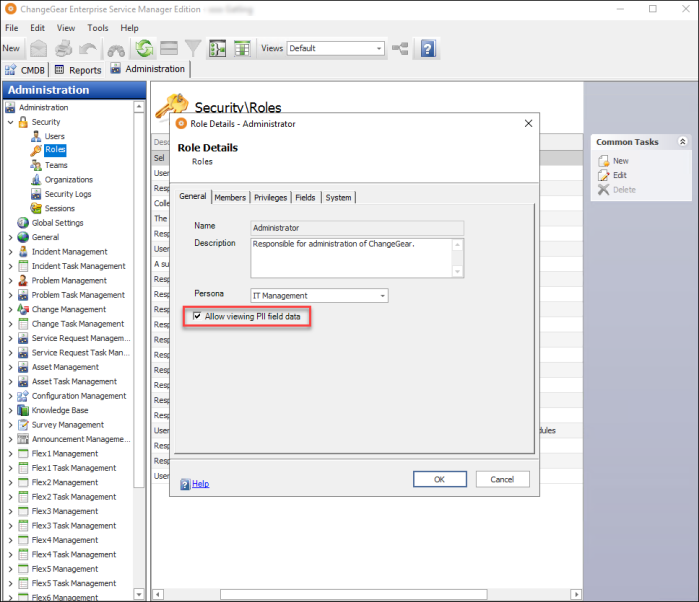Click the tree panel scroll down arrow
Image resolution: width=699 pixels, height=602 pixels.
(x=139, y=594)
